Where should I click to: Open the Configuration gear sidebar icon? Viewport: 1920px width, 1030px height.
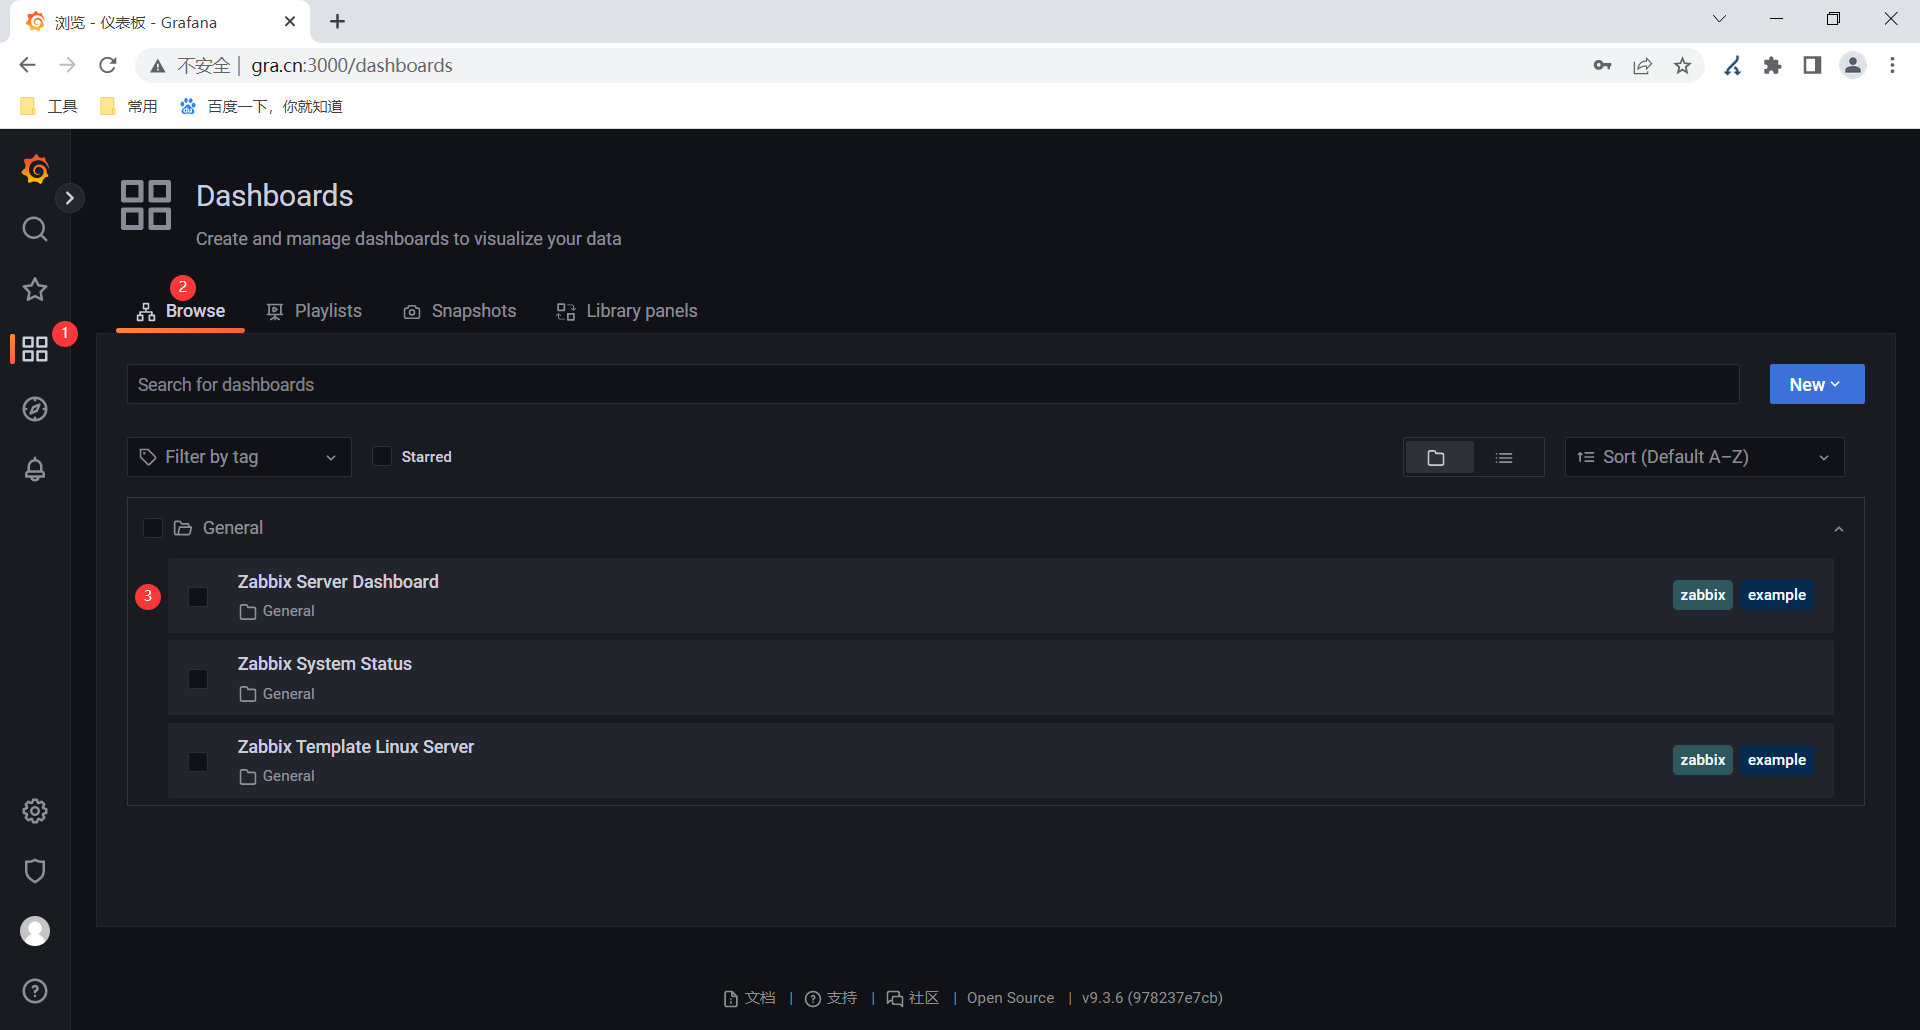[x=35, y=811]
